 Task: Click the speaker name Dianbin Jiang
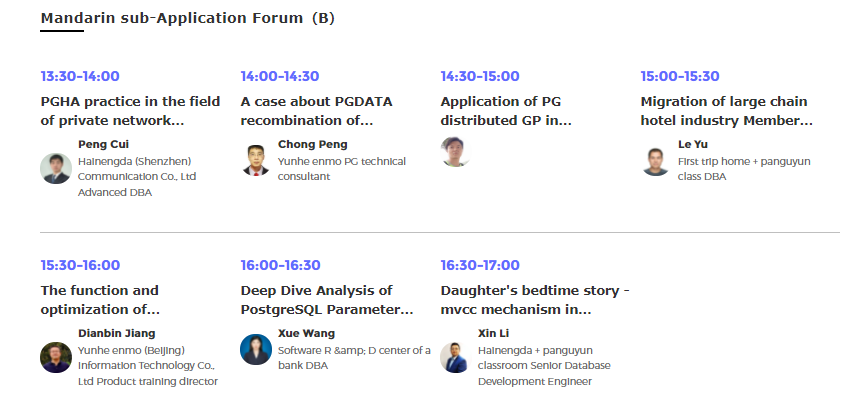pyautogui.click(x=117, y=333)
